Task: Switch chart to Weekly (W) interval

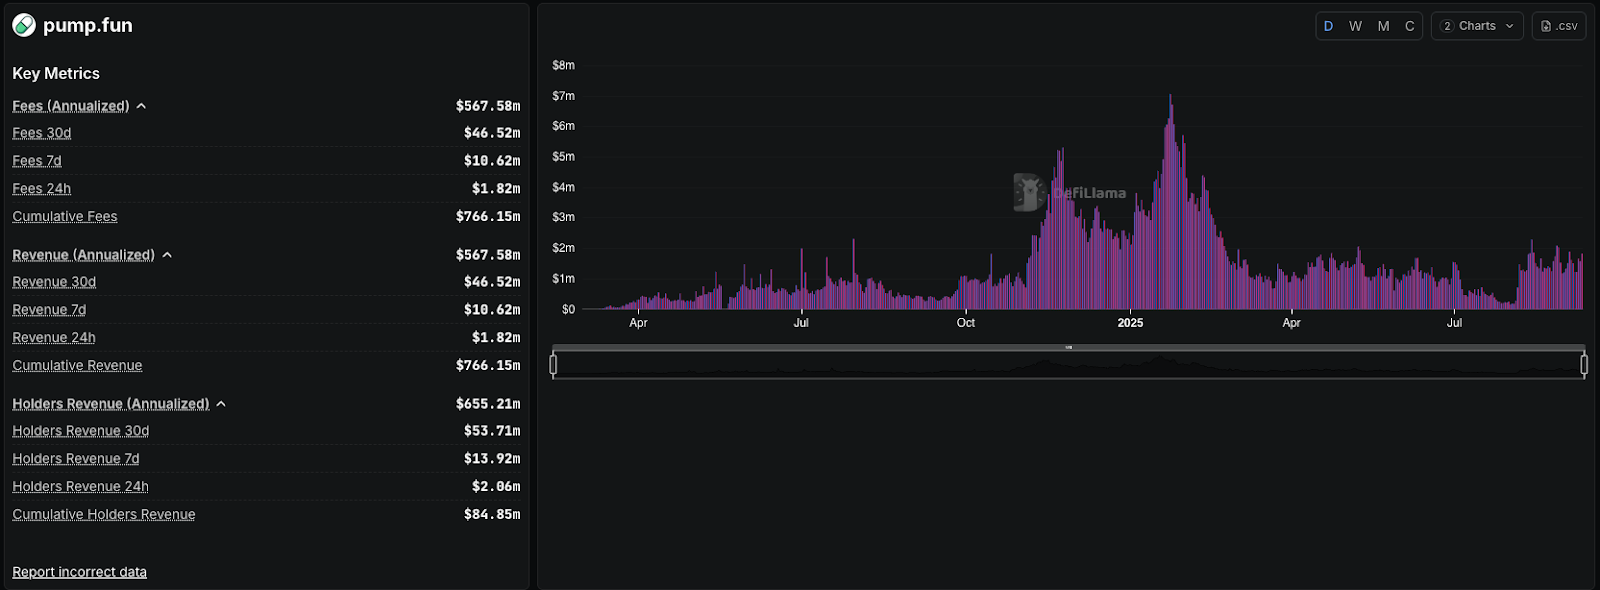Action: pyautogui.click(x=1355, y=26)
